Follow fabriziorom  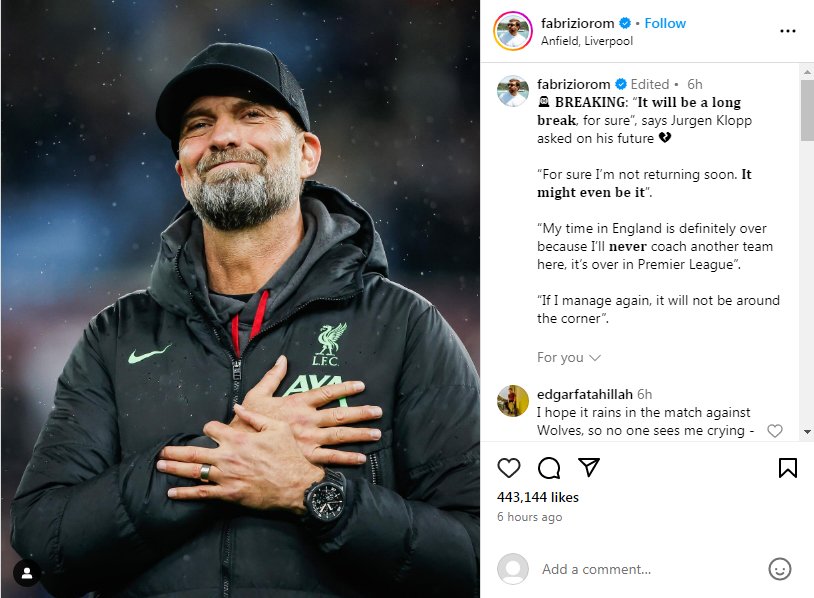(665, 23)
